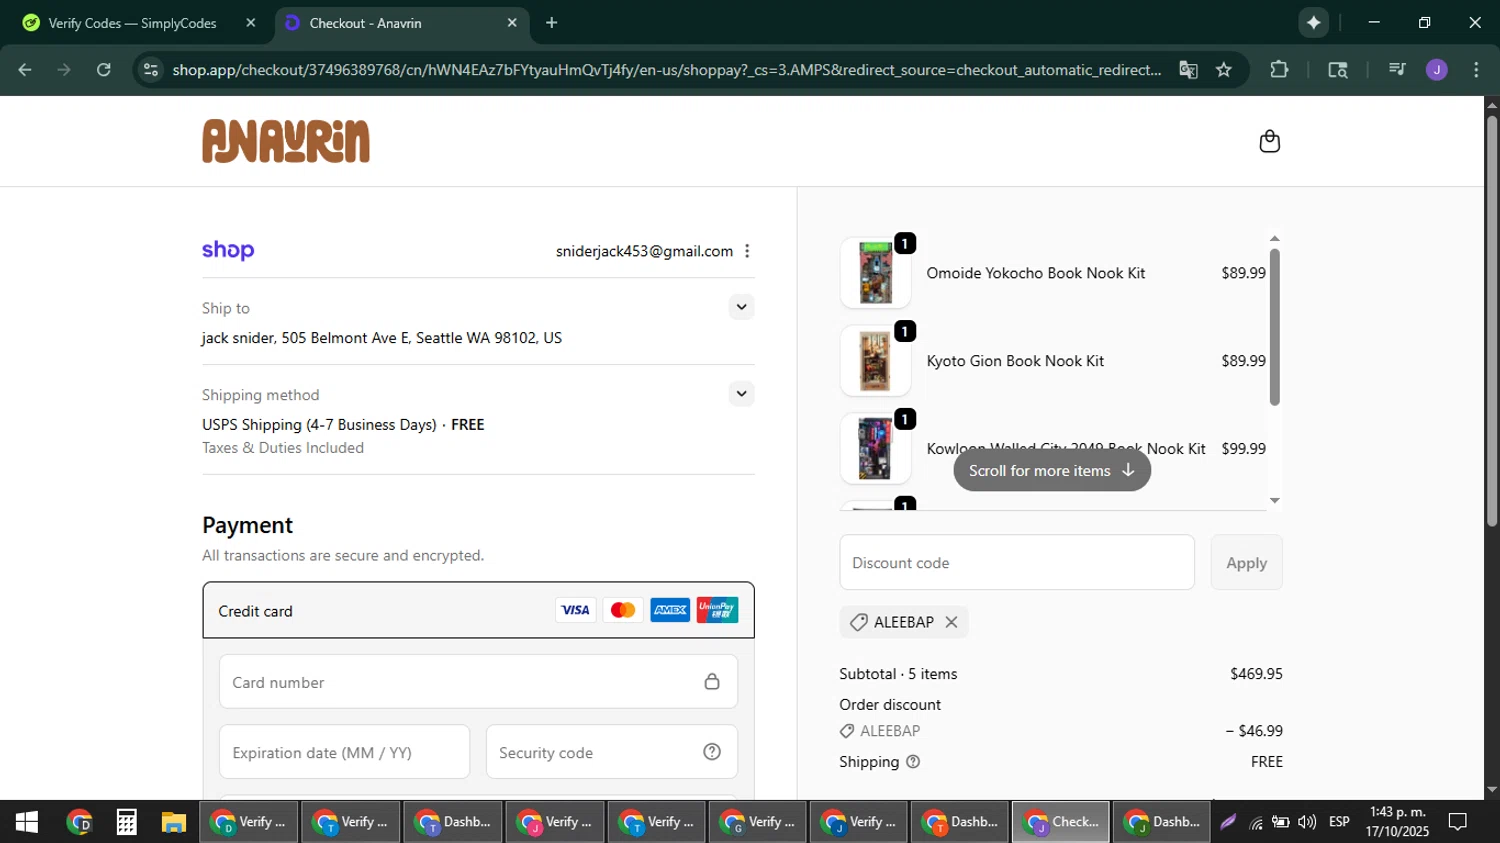Click the Mastercard icon
Viewport: 1500px width, 843px height.
point(623,610)
